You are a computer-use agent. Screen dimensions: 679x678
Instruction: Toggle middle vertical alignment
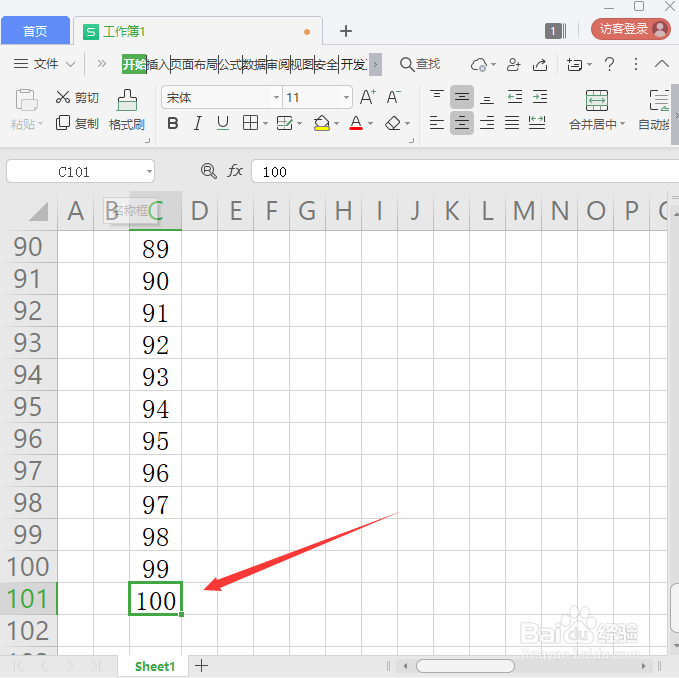[x=462, y=97]
